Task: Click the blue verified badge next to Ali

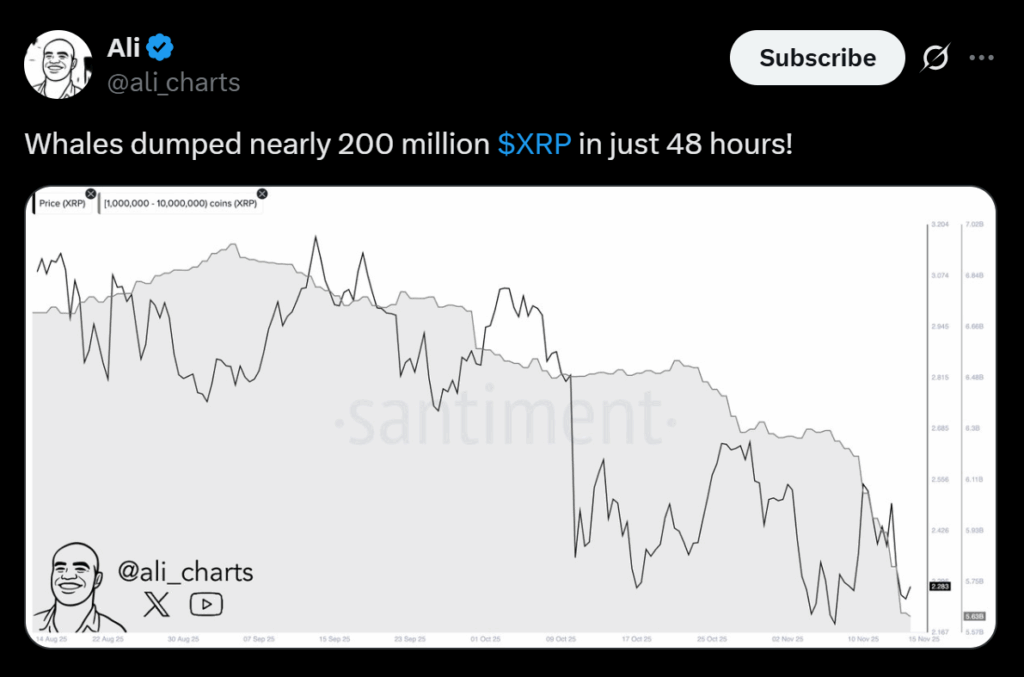Action: tap(161, 46)
